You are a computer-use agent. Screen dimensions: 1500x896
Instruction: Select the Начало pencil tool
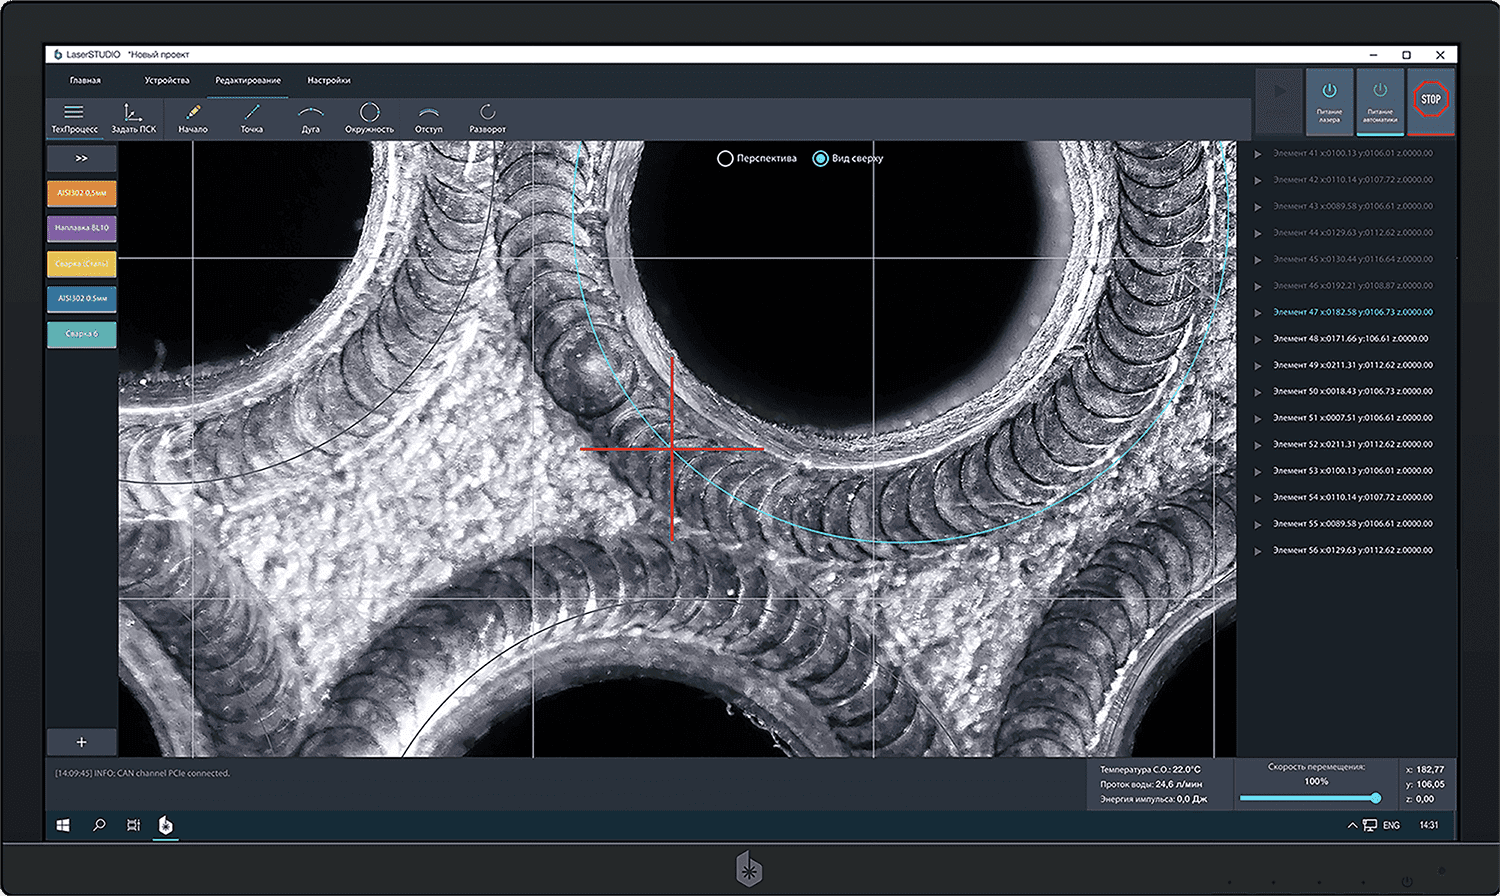coord(193,118)
